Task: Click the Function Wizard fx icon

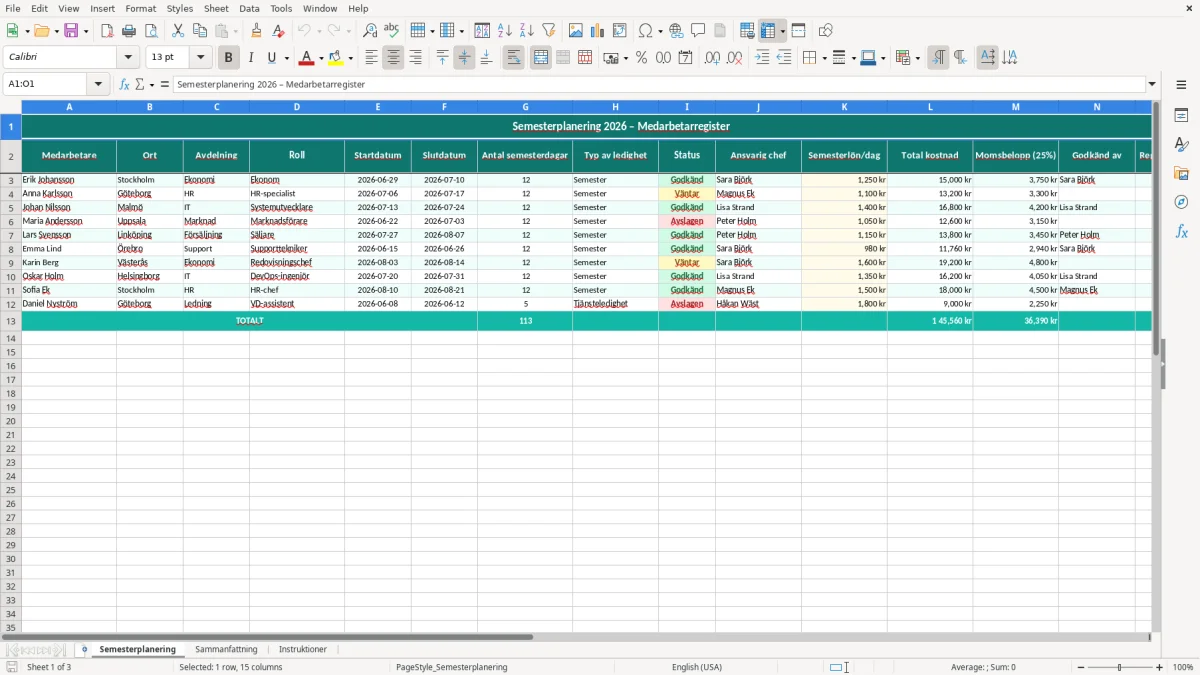Action: [125, 85]
